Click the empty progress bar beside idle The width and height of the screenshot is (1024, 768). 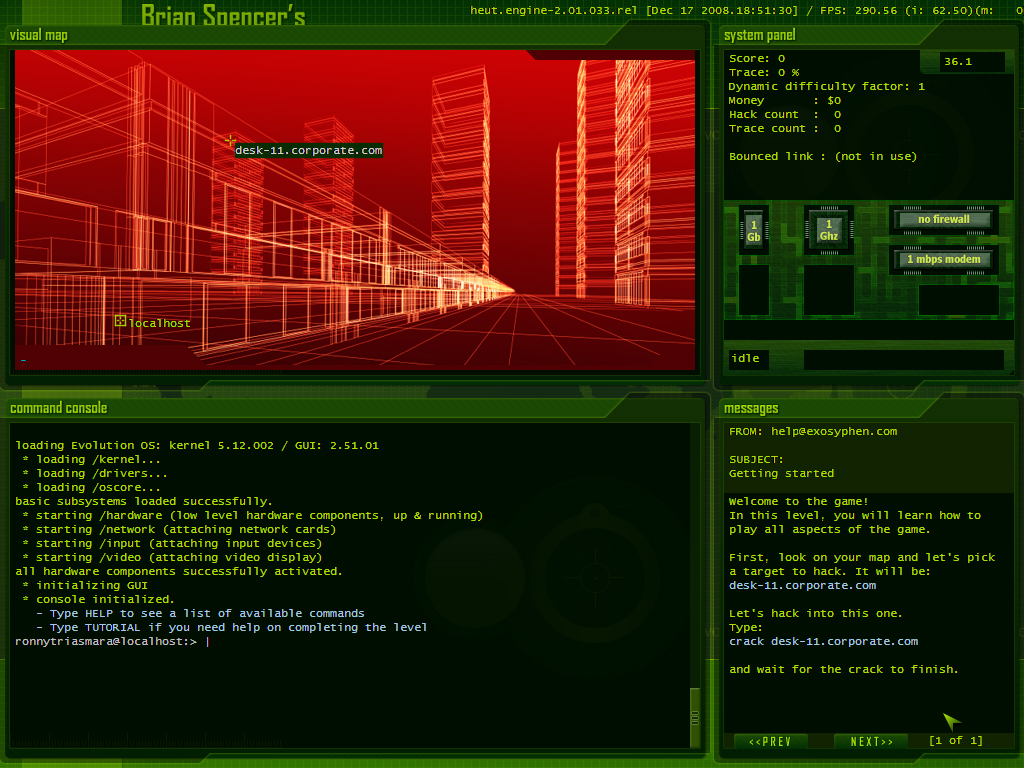click(x=903, y=359)
